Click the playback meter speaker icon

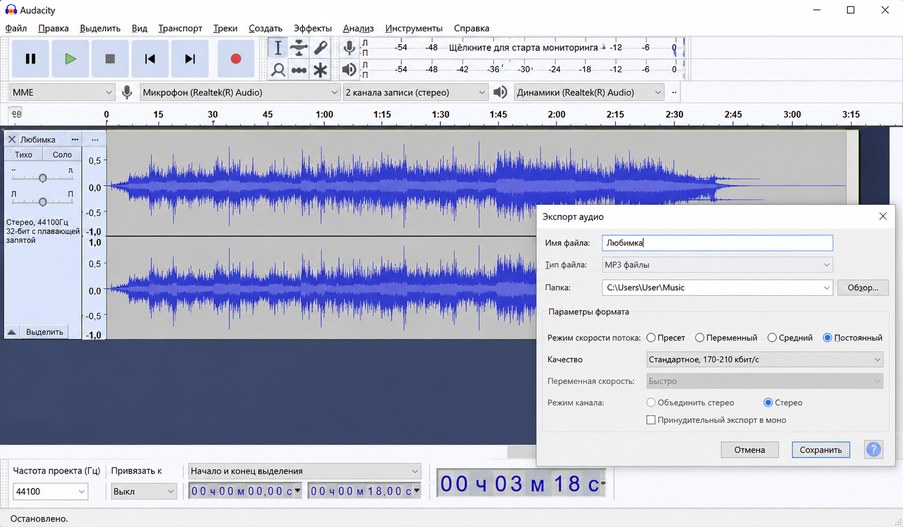pyautogui.click(x=349, y=70)
